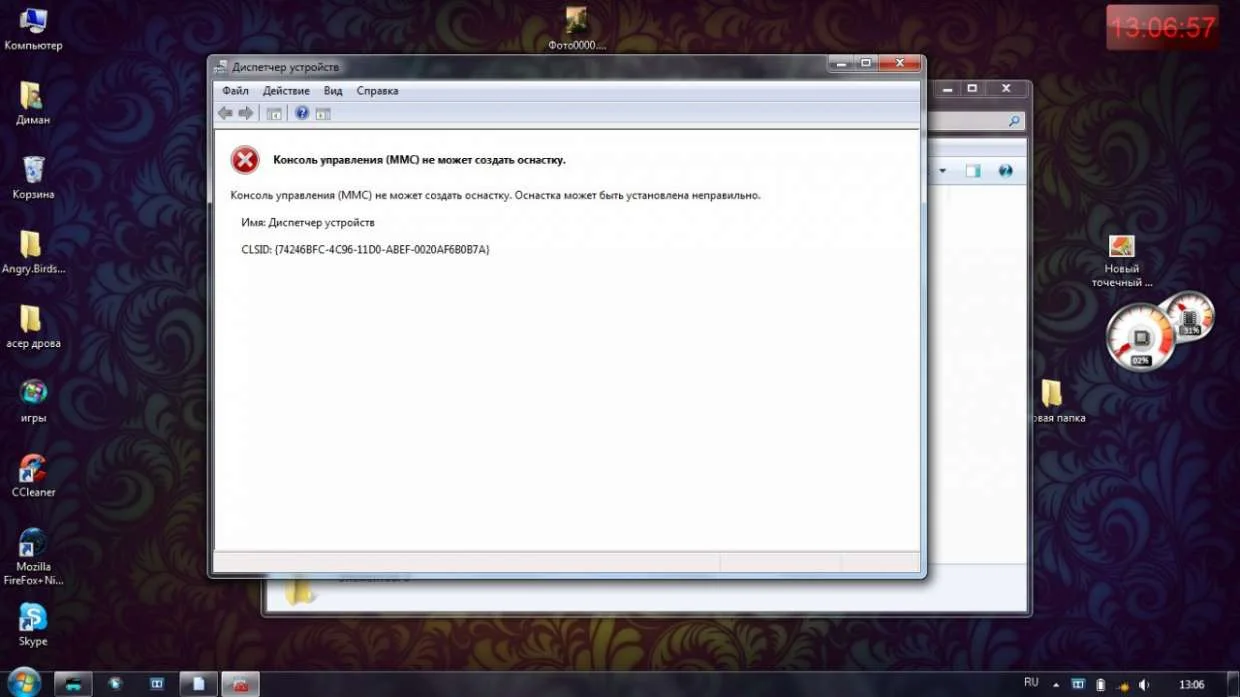Open the Справка menu
Viewport: 1240px width, 697px height.
click(x=377, y=91)
